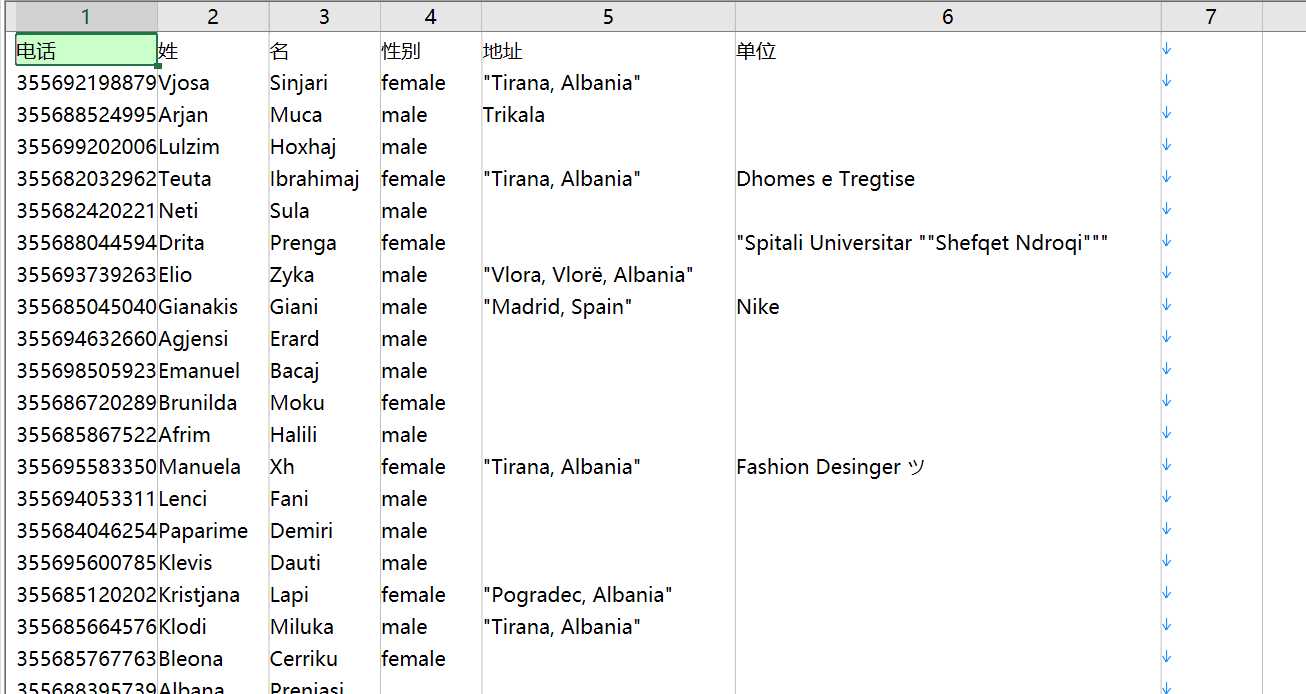1306x694 pixels.
Task: Select the Zyka cell
Action: pyautogui.click(x=325, y=275)
